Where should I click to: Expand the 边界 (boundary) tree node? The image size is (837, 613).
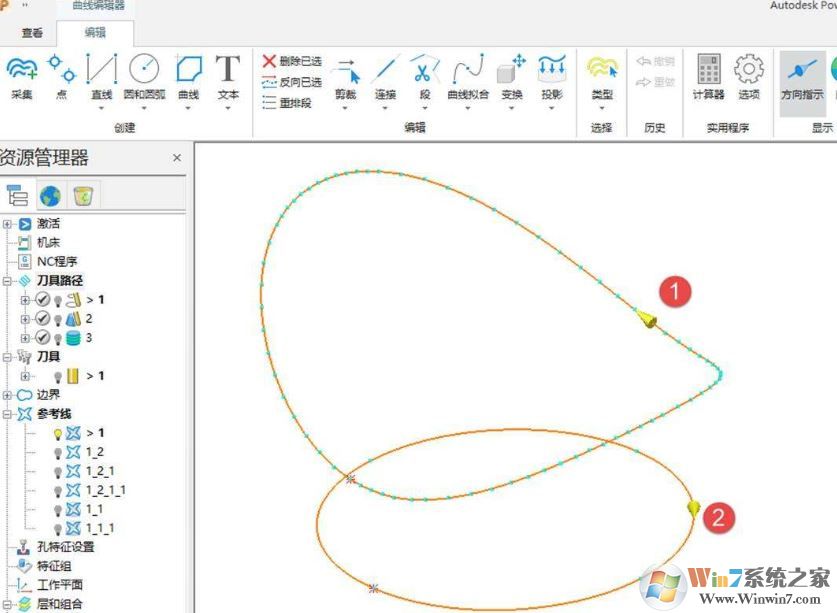tap(8, 395)
